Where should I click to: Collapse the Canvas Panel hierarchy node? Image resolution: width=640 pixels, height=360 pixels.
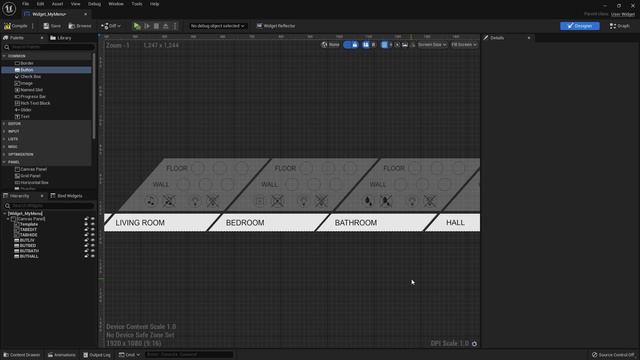tap(8, 219)
